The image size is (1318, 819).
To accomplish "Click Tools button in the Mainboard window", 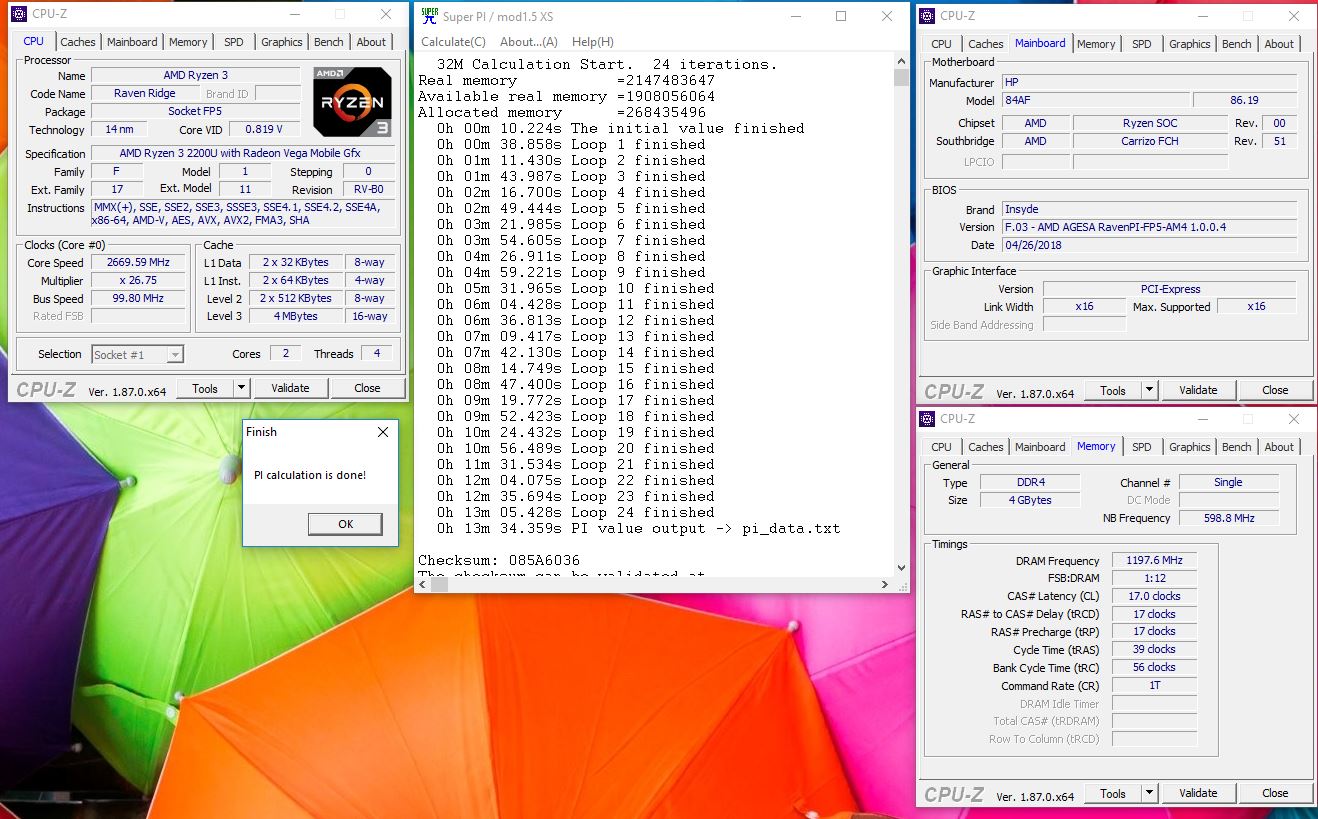I will click(1113, 391).
